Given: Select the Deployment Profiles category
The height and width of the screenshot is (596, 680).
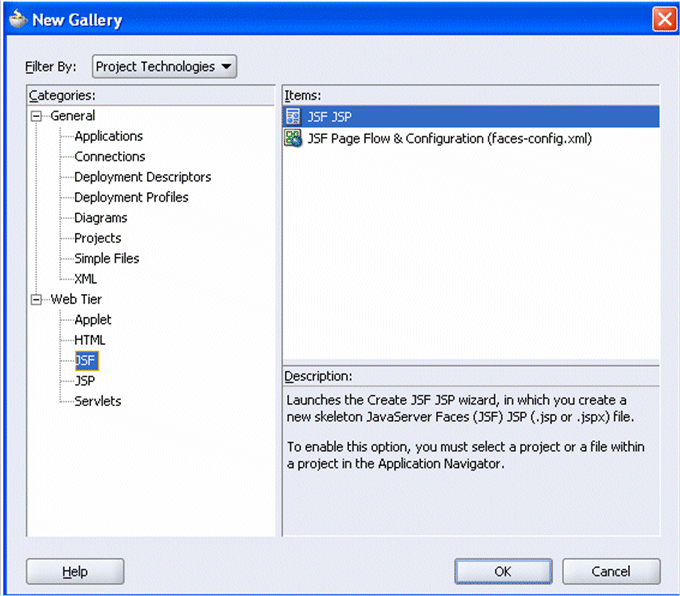Looking at the screenshot, I should (x=131, y=197).
